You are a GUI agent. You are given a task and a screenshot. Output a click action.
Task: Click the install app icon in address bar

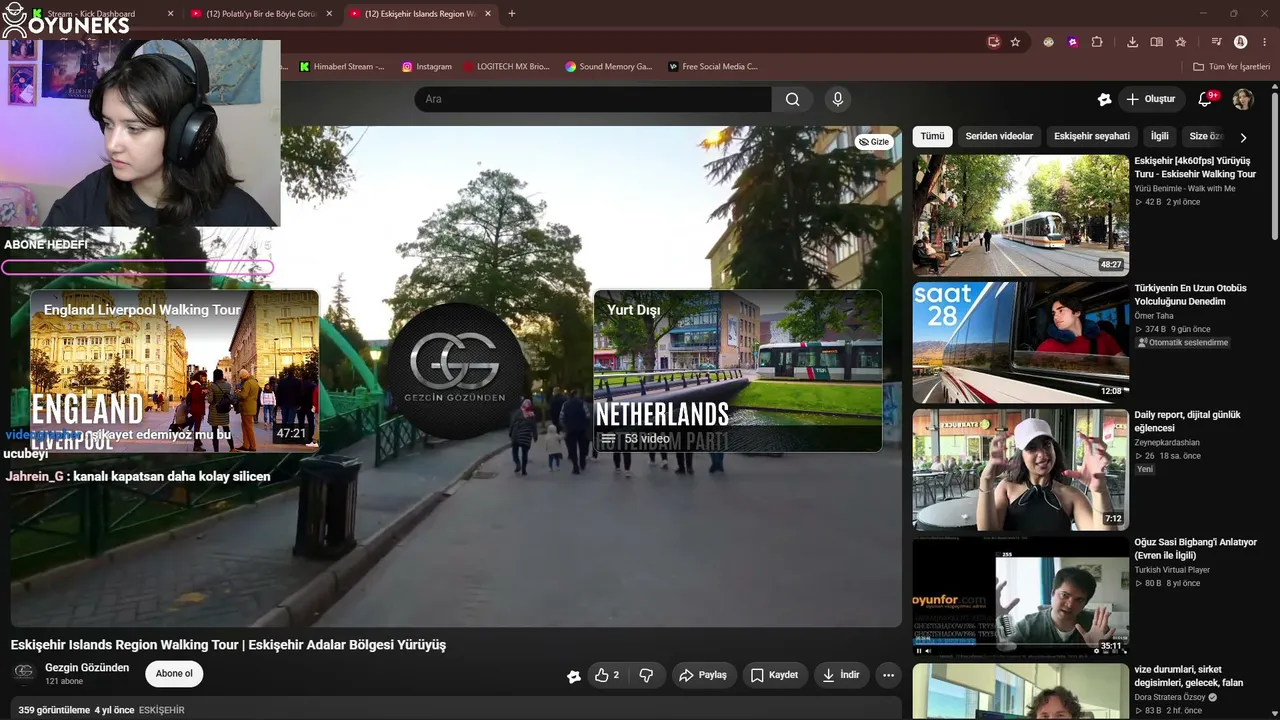[x=993, y=42]
